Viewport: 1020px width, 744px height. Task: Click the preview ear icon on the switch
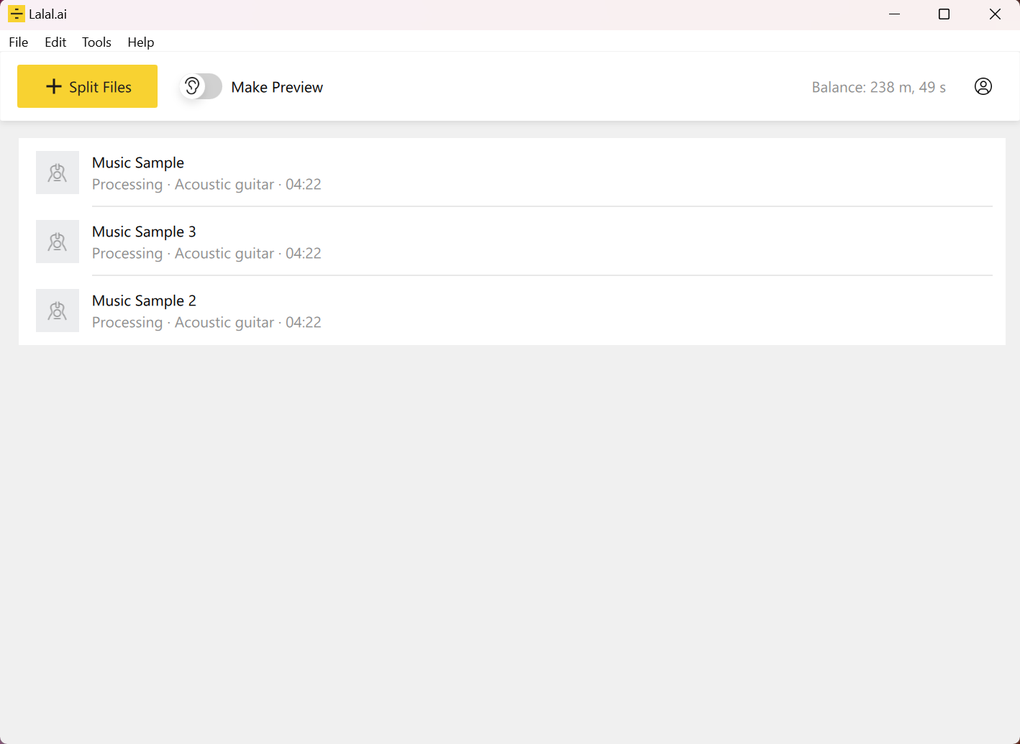(x=191, y=86)
